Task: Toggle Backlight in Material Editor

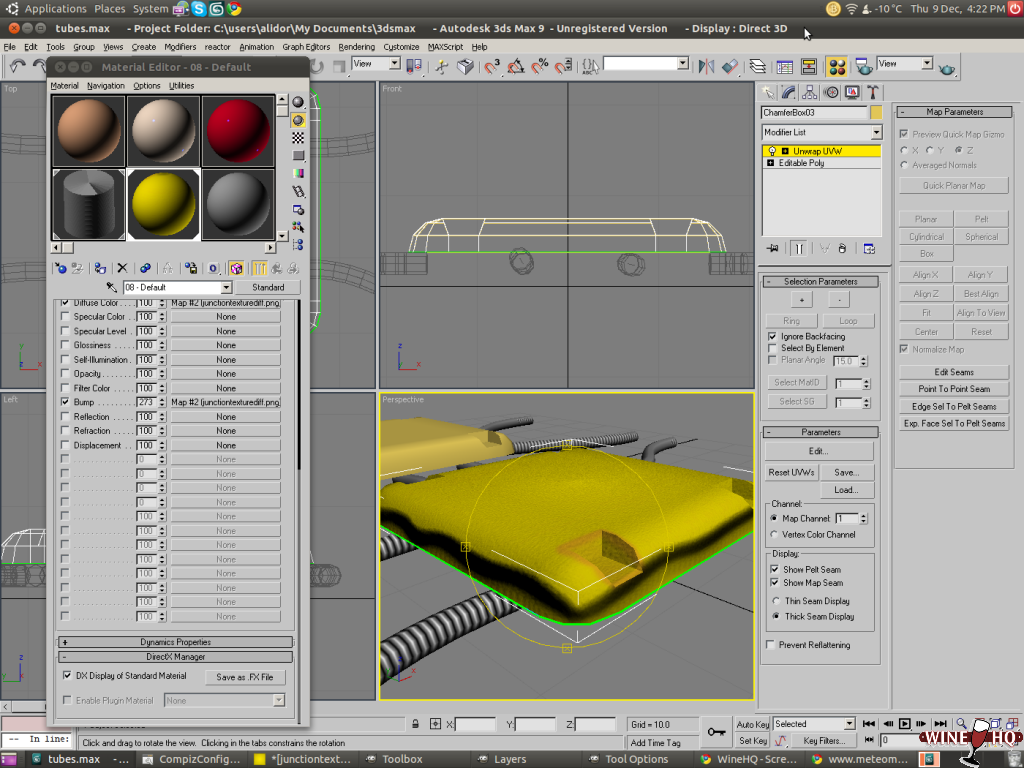Action: pyautogui.click(x=298, y=120)
